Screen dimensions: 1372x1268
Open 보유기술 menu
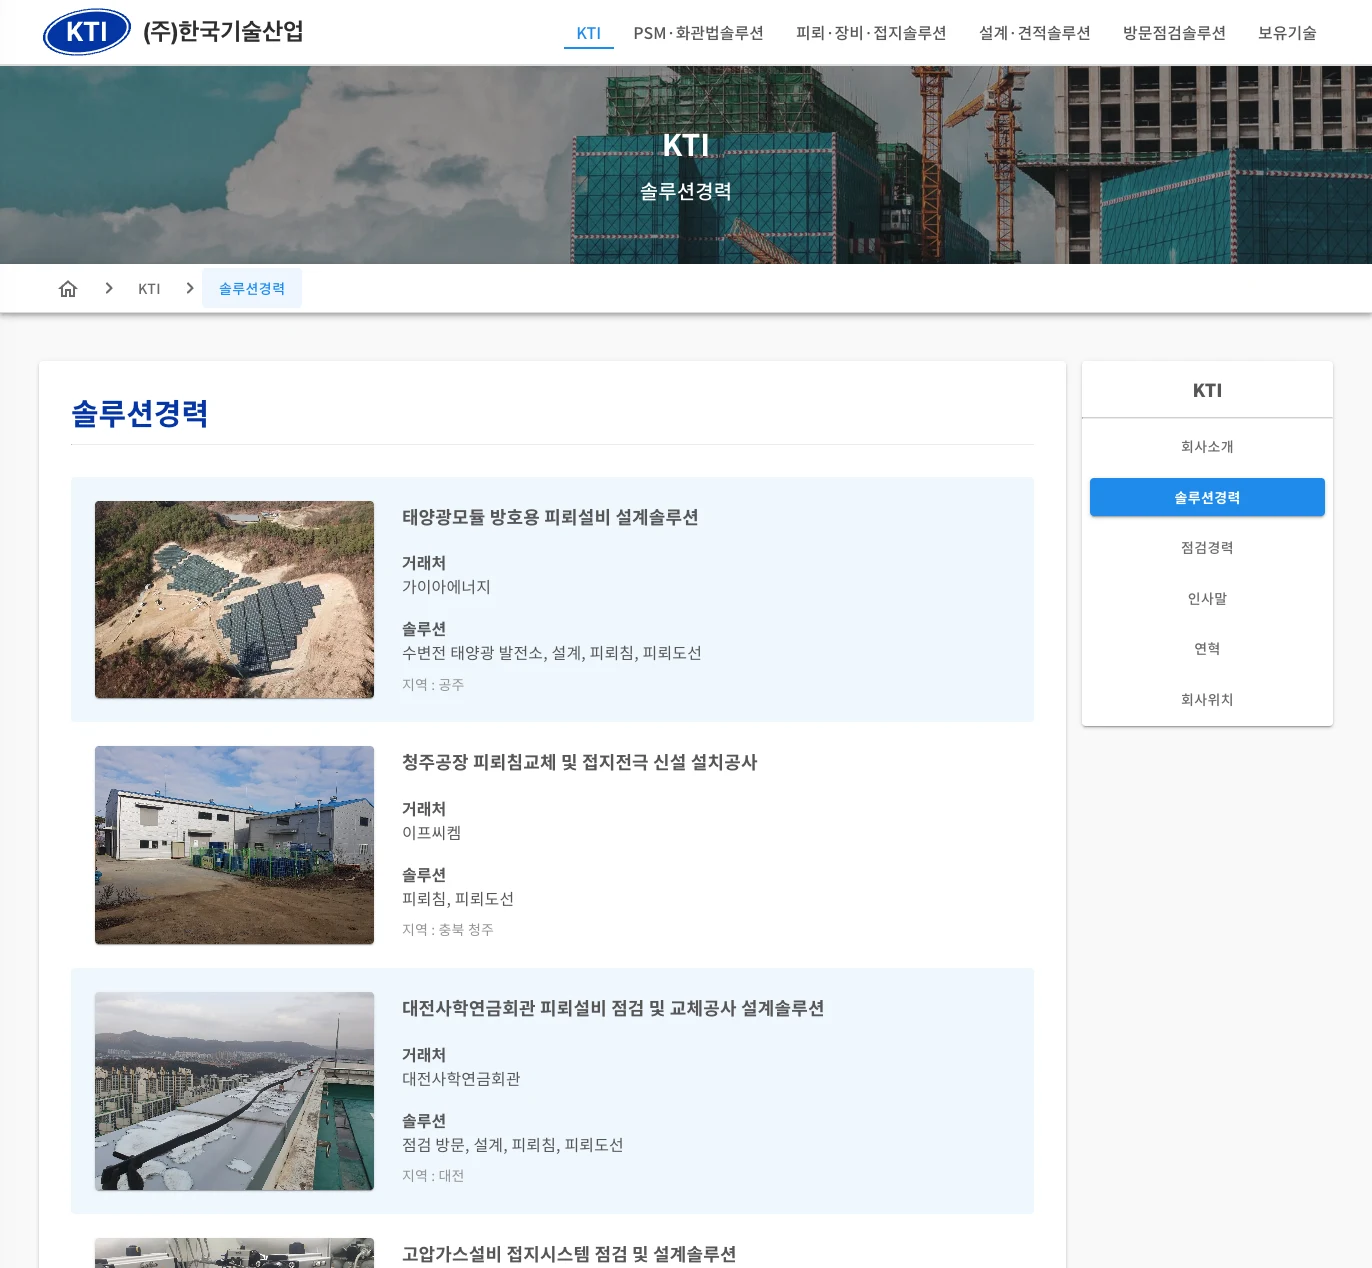tap(1287, 33)
